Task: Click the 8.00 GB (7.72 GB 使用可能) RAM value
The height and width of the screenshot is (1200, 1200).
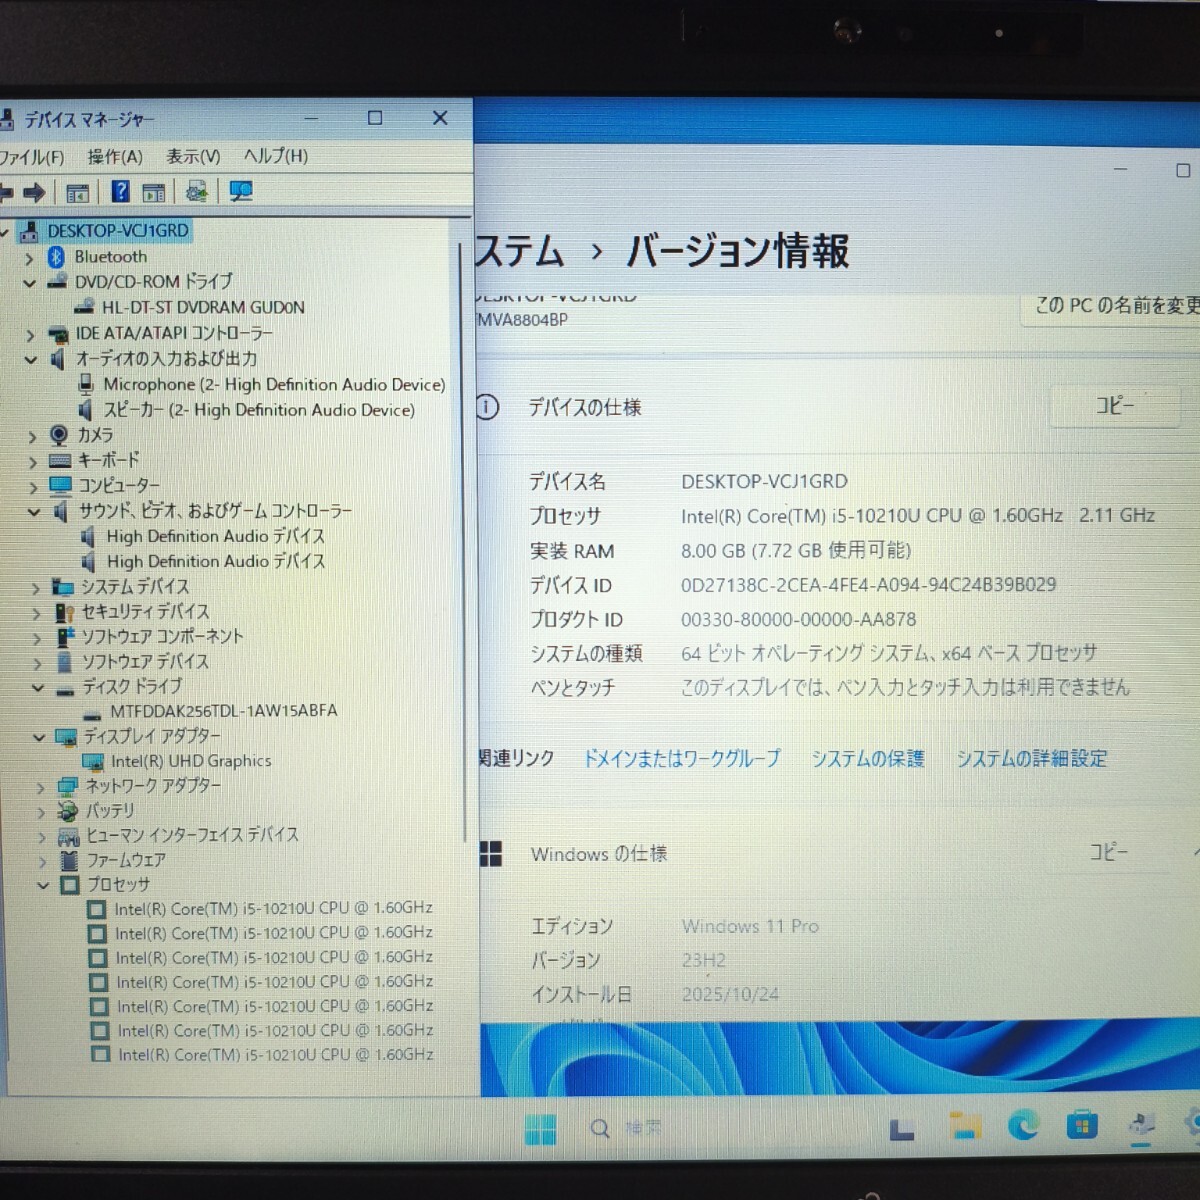Action: point(796,550)
